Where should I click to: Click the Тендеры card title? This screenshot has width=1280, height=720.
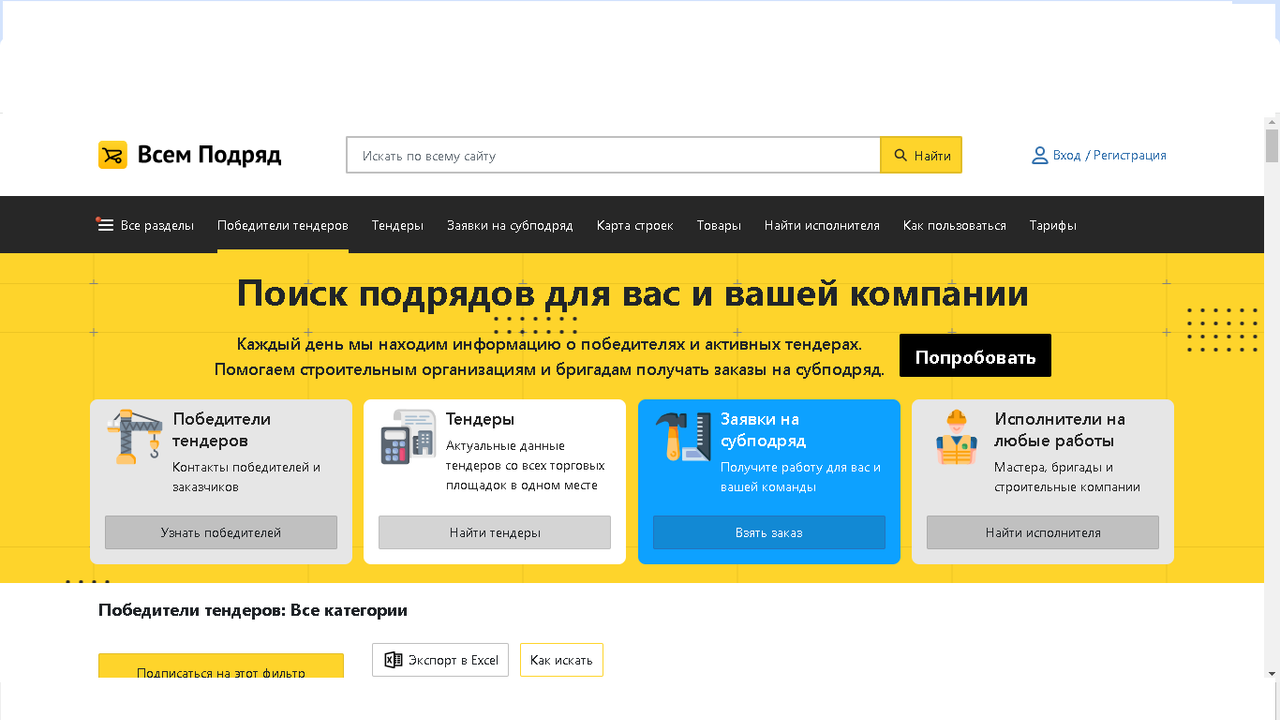pos(480,419)
